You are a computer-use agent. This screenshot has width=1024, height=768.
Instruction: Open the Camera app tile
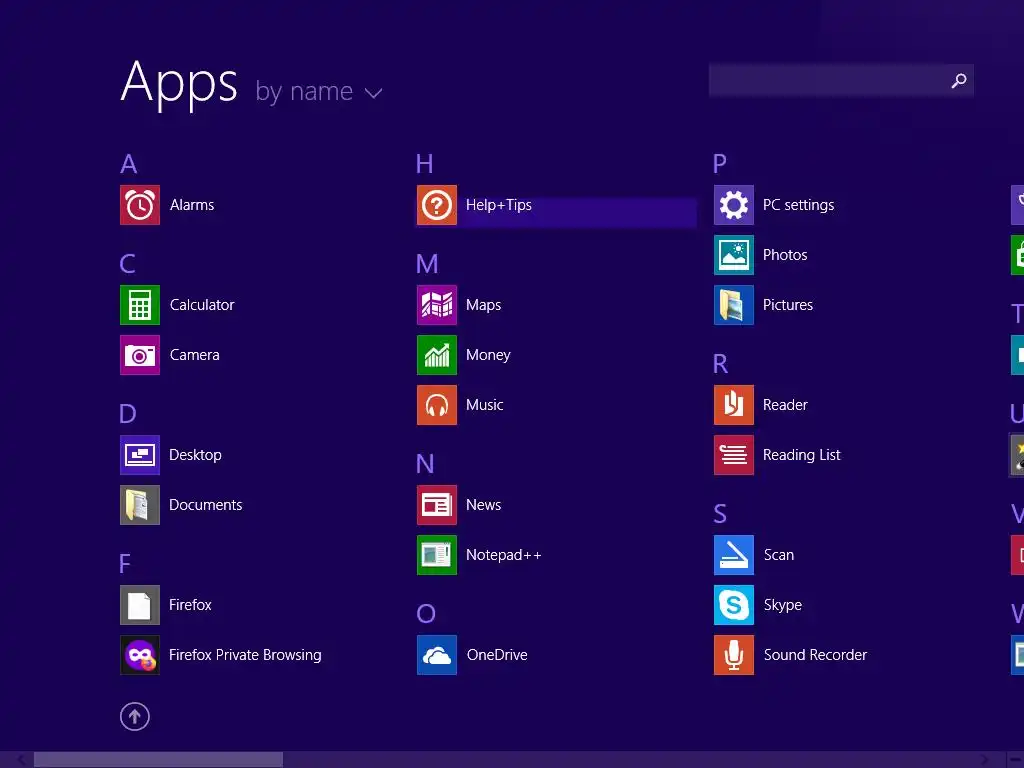pyautogui.click(x=140, y=355)
